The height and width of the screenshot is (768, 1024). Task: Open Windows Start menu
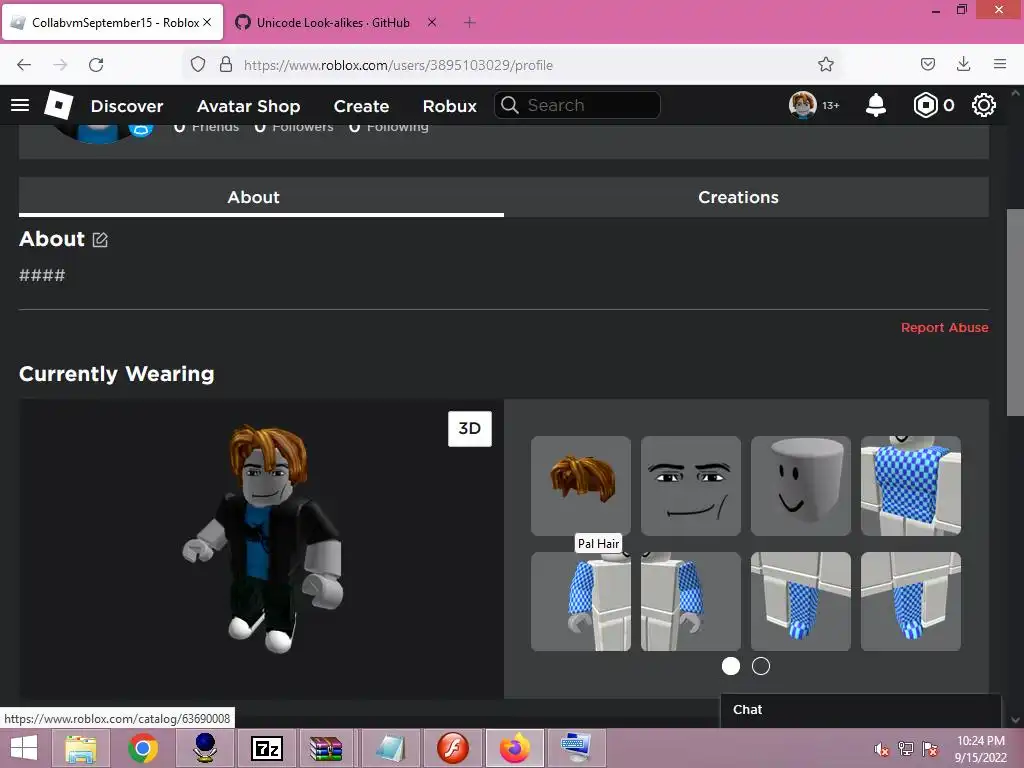coord(23,748)
